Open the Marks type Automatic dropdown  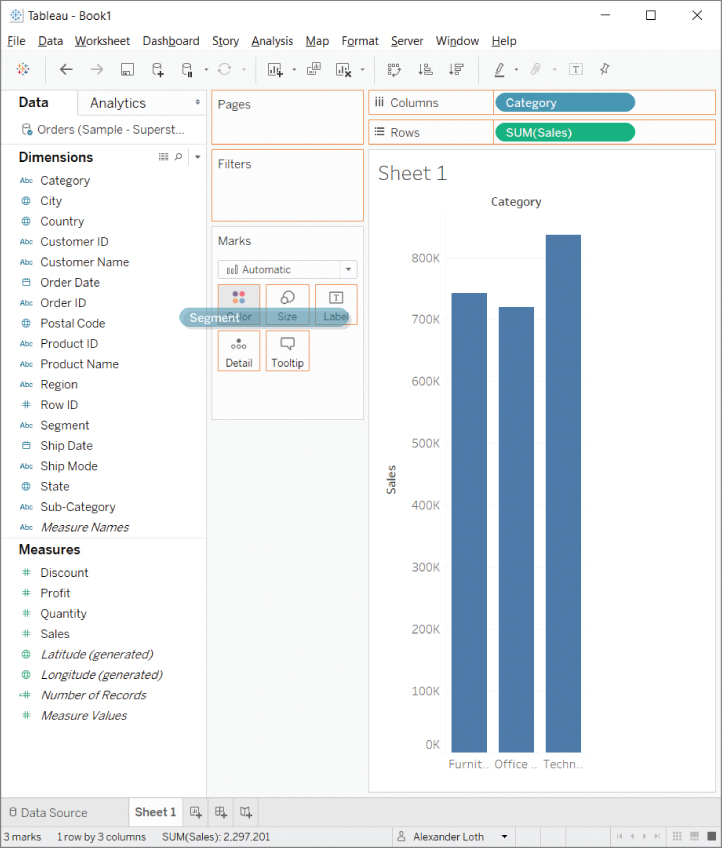pyautogui.click(x=287, y=269)
